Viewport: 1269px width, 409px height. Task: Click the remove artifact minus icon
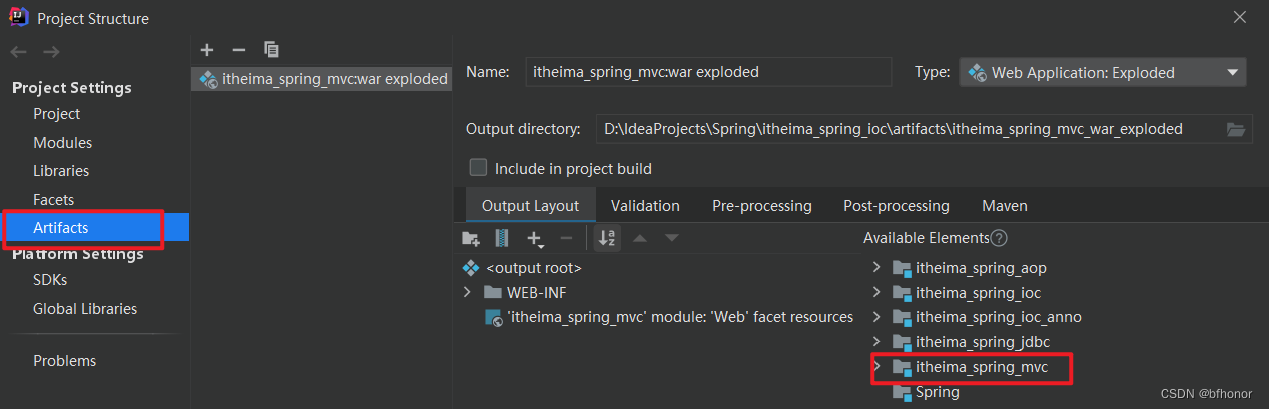tap(238, 49)
